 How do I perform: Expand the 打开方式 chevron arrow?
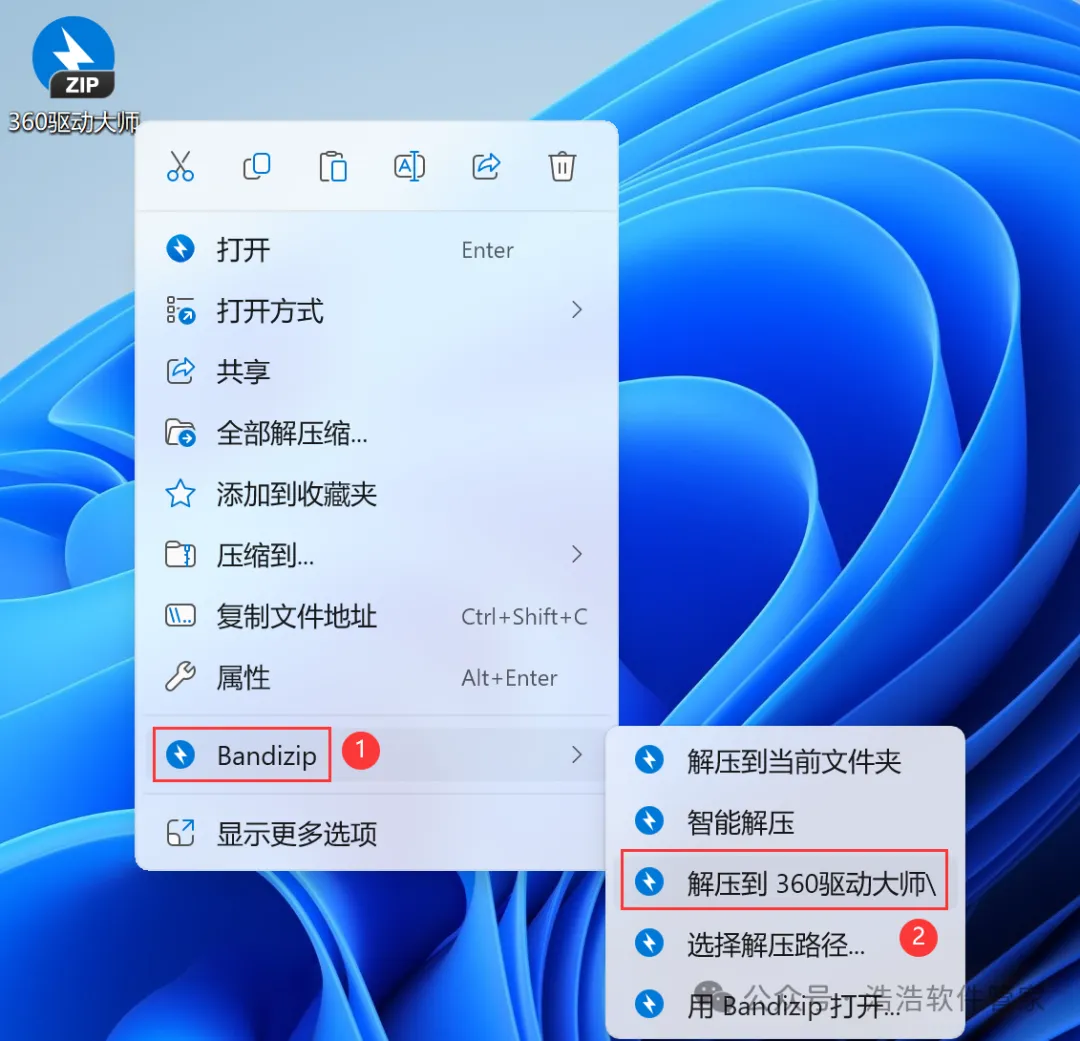pyautogui.click(x=577, y=310)
